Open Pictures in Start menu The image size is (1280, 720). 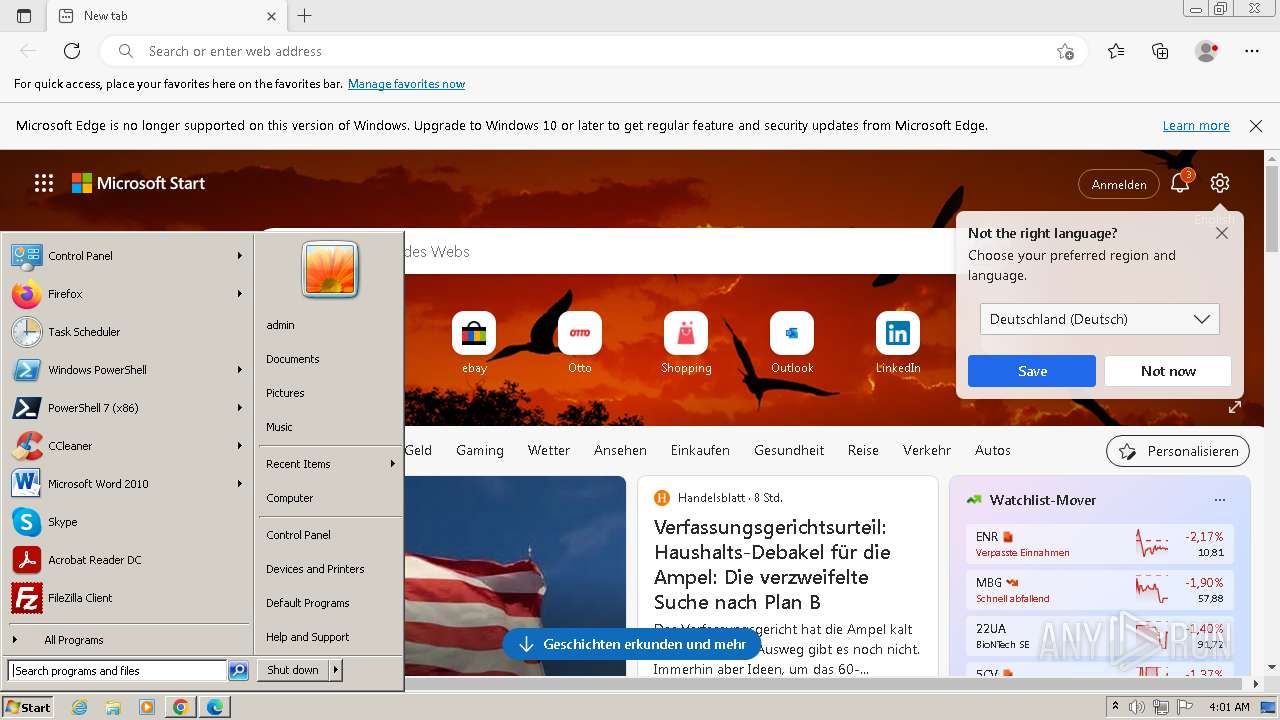(x=329, y=393)
